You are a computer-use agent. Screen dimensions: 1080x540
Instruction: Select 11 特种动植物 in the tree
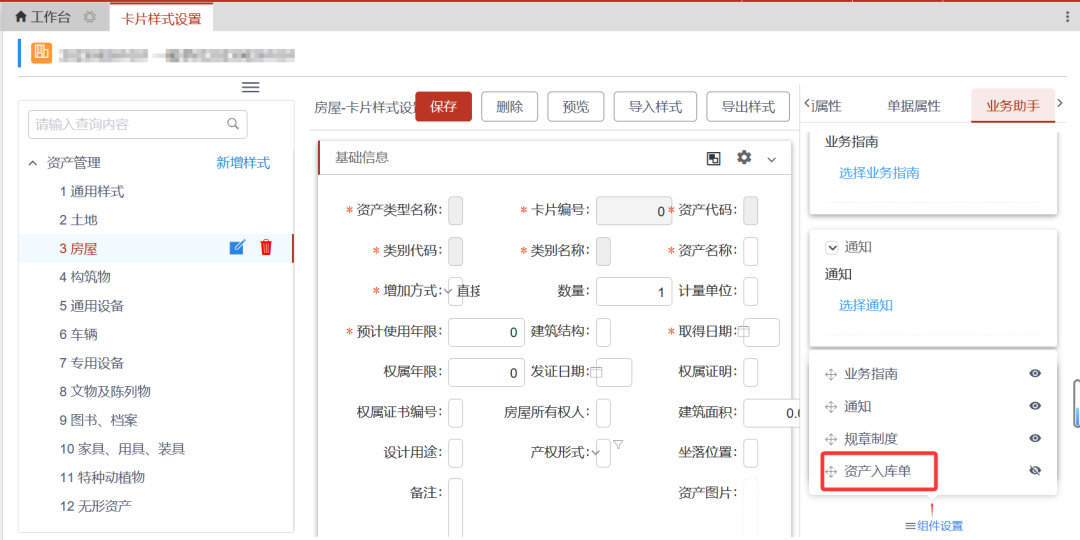pos(102,477)
